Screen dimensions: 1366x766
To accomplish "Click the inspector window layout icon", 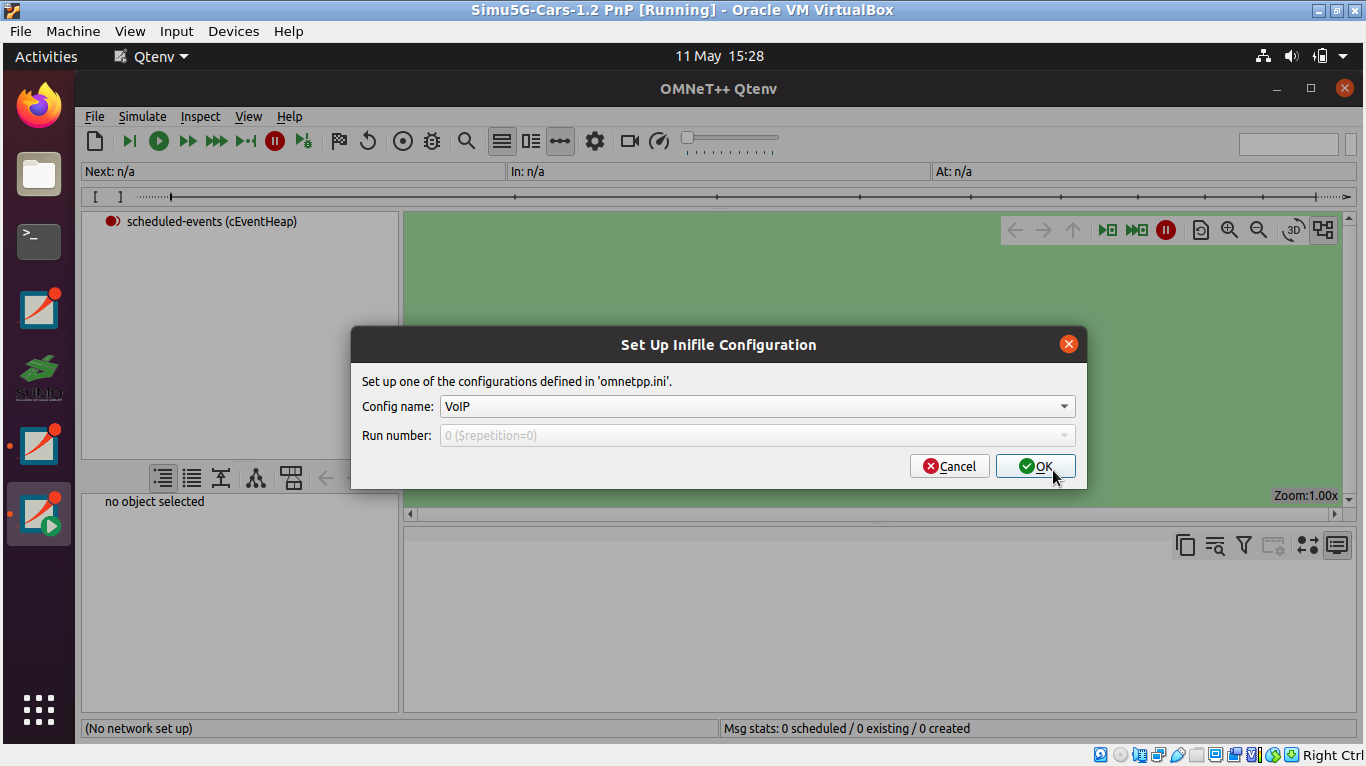I will [x=291, y=478].
